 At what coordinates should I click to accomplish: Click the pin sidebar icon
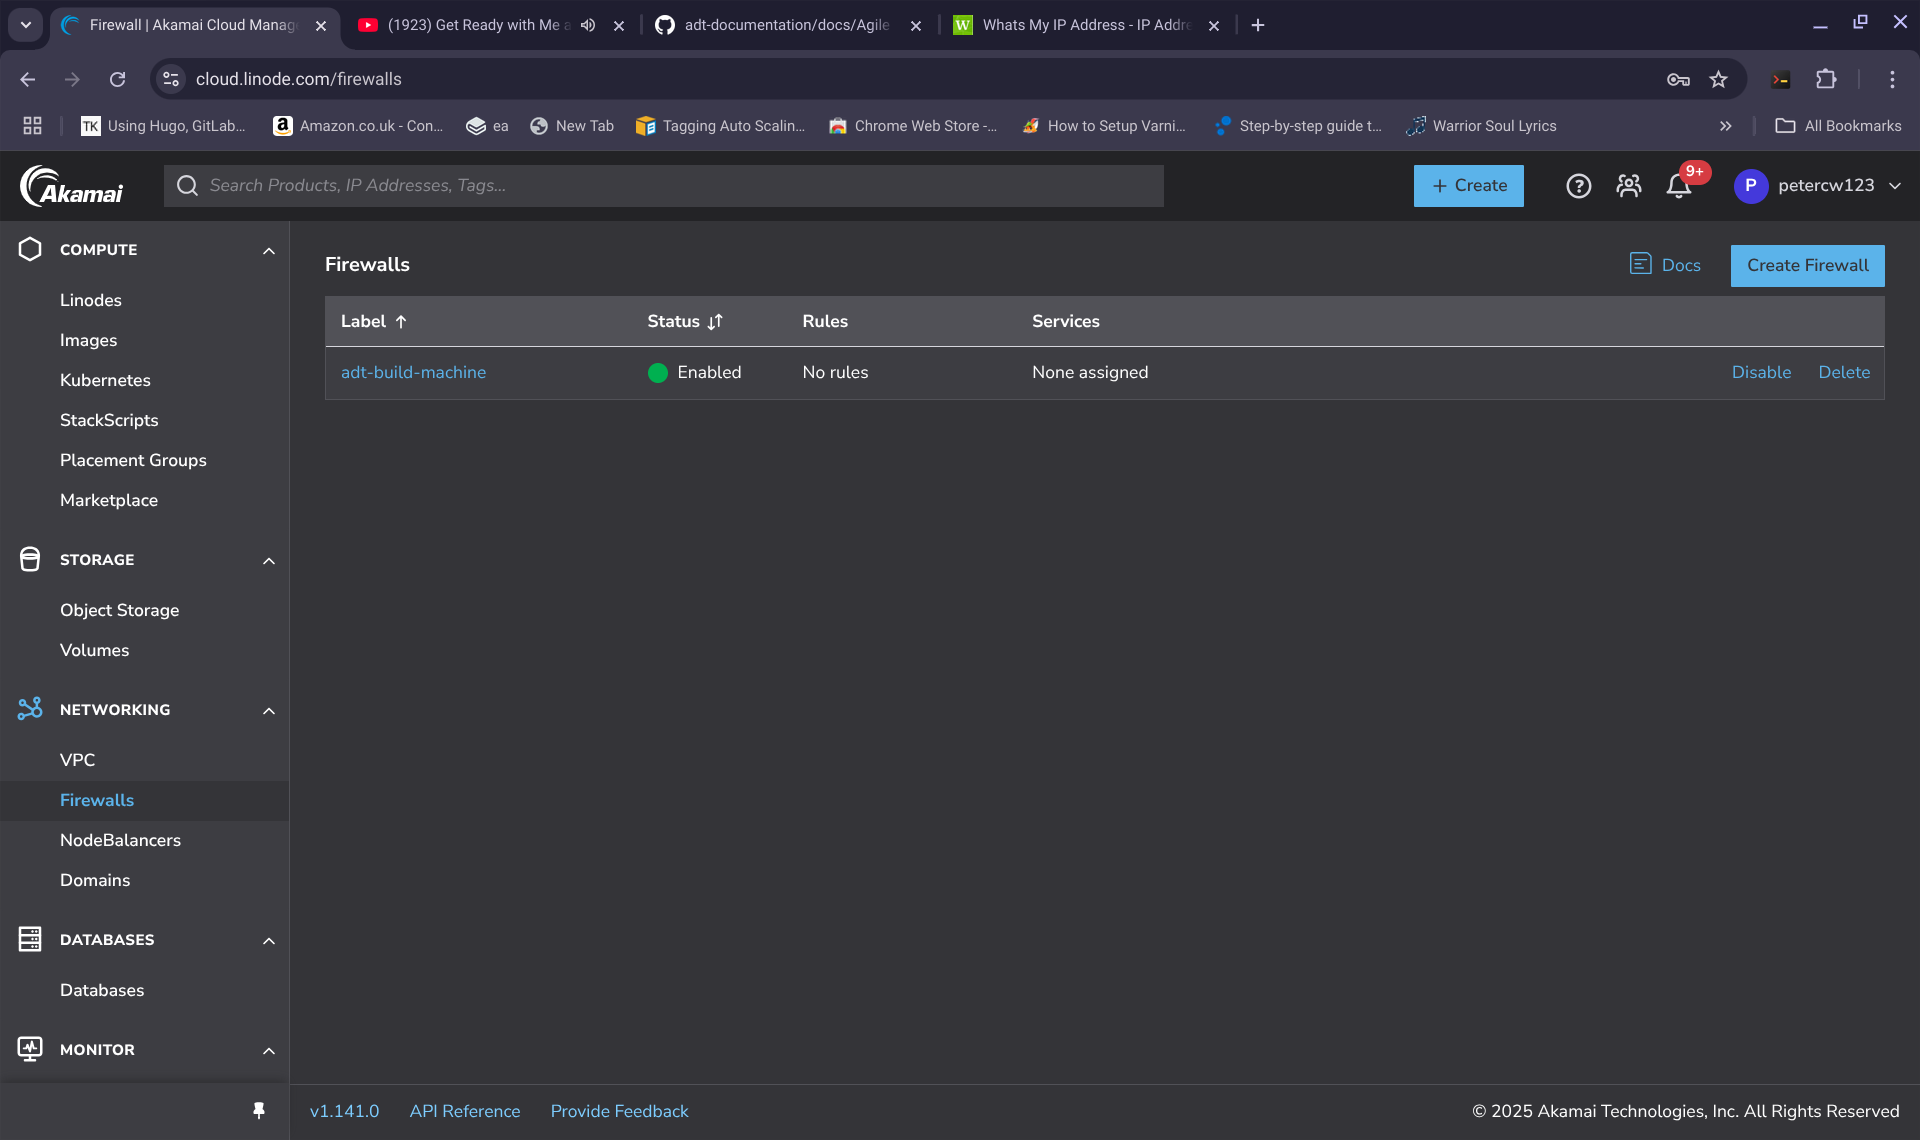tap(259, 1111)
